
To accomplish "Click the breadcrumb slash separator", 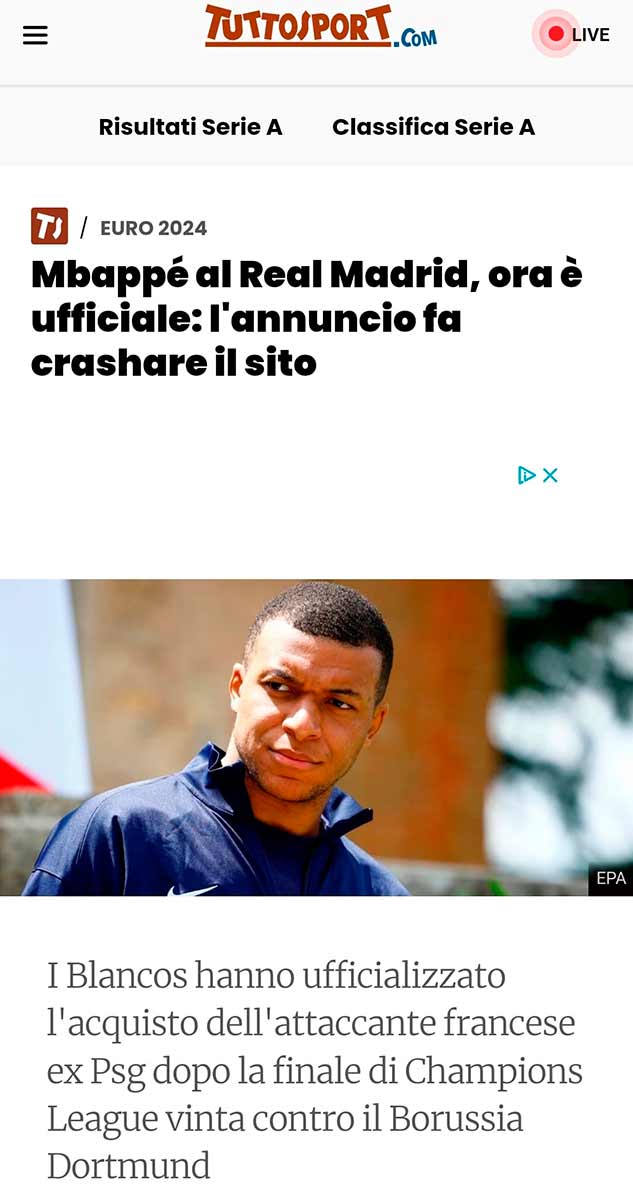I will coord(84,228).
